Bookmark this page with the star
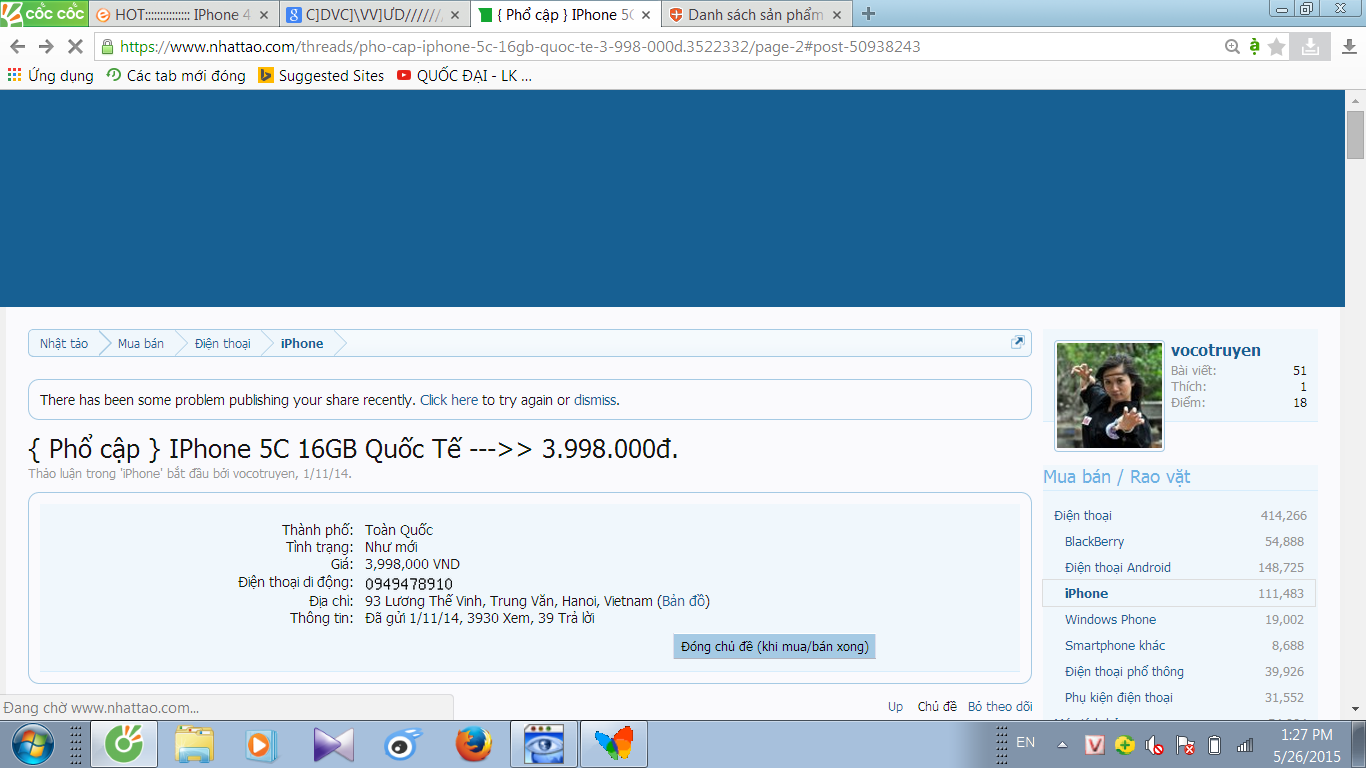The width and height of the screenshot is (1366, 768). (x=1276, y=46)
